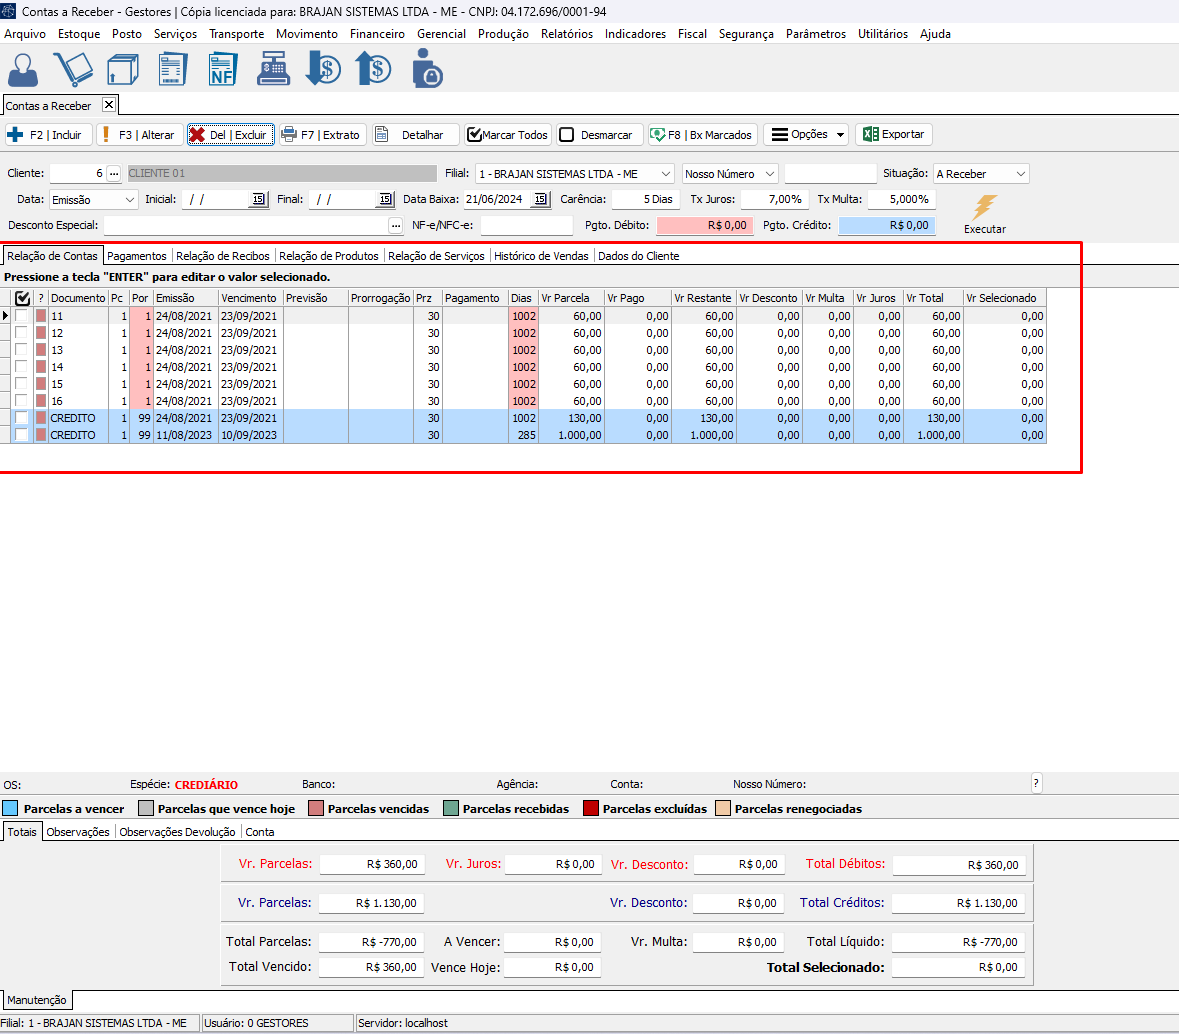Click the Executar lightning bolt icon
Image resolution: width=1179 pixels, height=1034 pixels.
point(985,208)
